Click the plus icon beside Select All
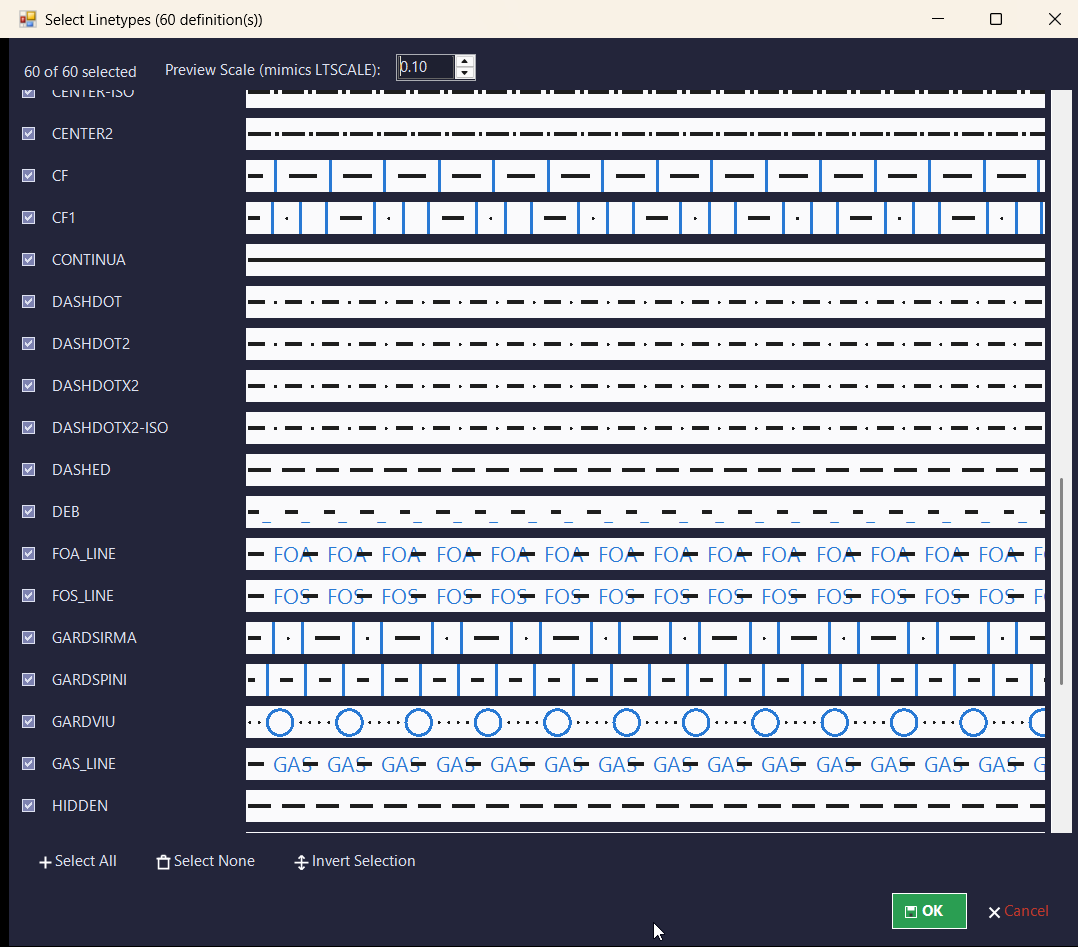Image resolution: width=1078 pixels, height=947 pixels. click(x=45, y=862)
